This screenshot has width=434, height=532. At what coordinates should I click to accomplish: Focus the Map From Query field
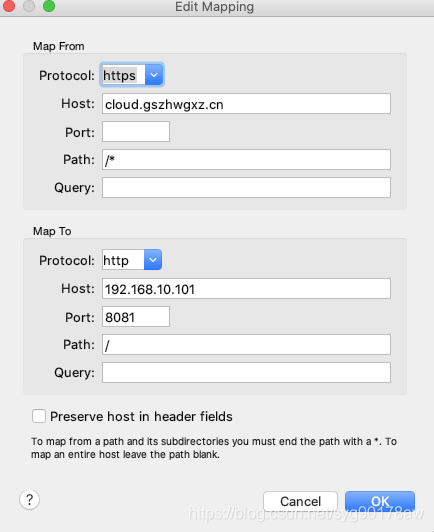pos(246,187)
